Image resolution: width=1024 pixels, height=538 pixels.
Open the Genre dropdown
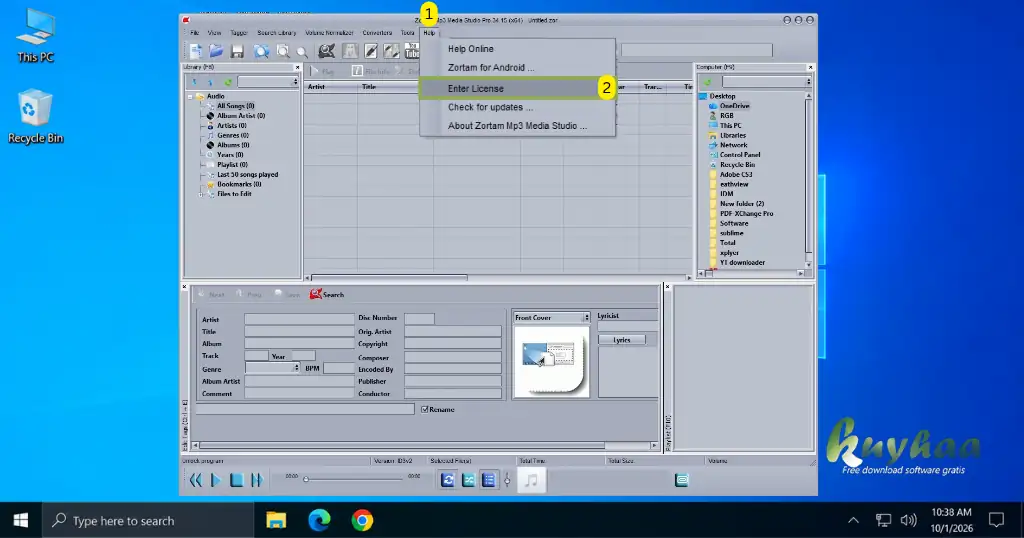[296, 368]
